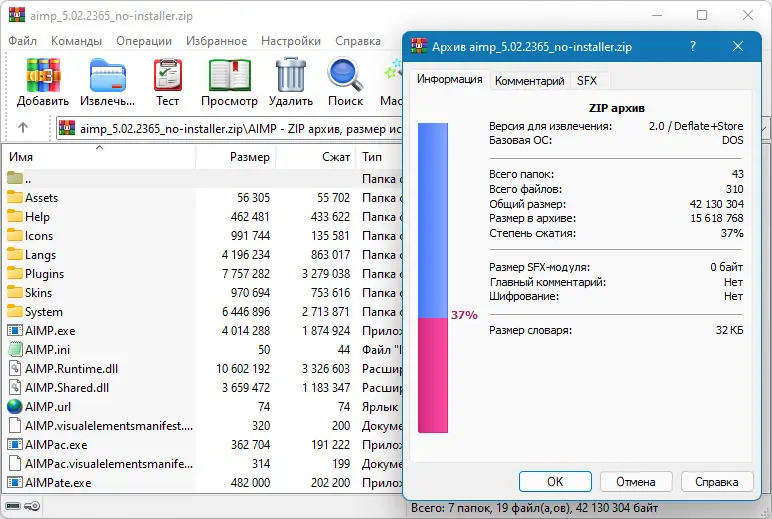Click the key icon in status bar
Viewport: 772px width, 519px height.
coord(32,506)
